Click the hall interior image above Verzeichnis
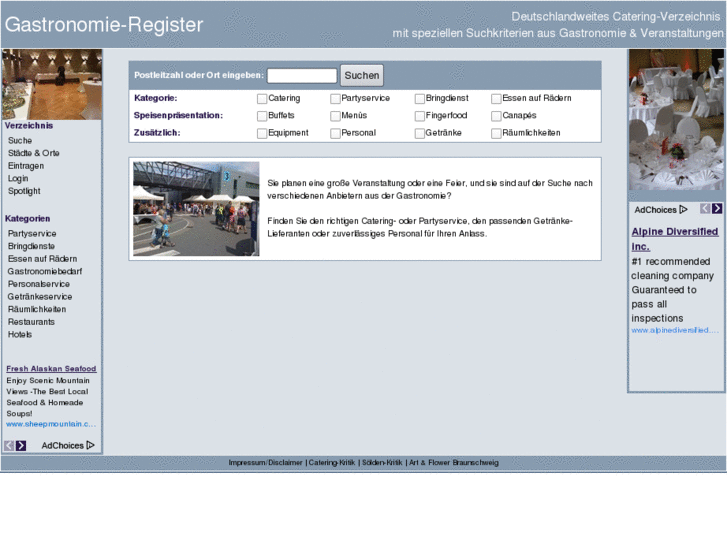Image resolution: width=727 pixels, height=545 pixels. [x=52, y=84]
